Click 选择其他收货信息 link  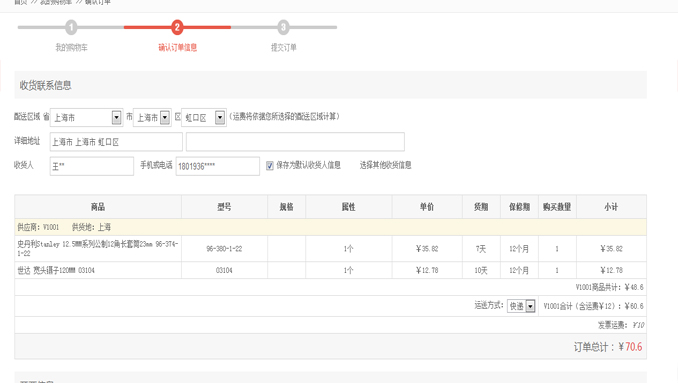tap(385, 165)
